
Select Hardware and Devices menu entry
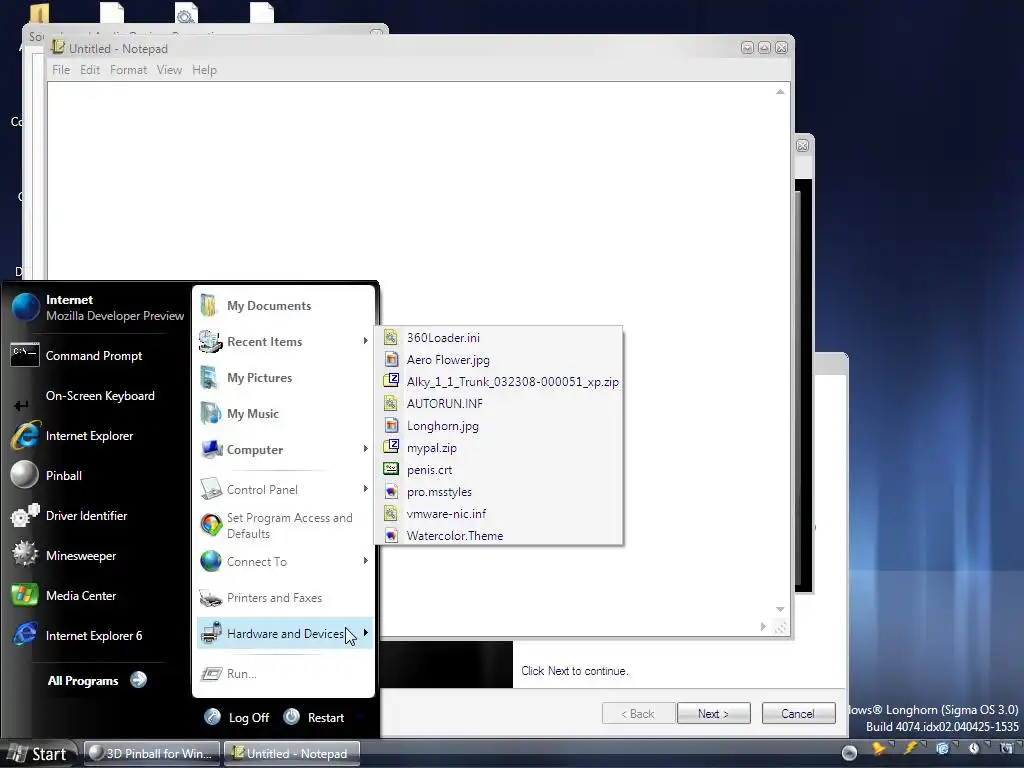tap(285, 633)
